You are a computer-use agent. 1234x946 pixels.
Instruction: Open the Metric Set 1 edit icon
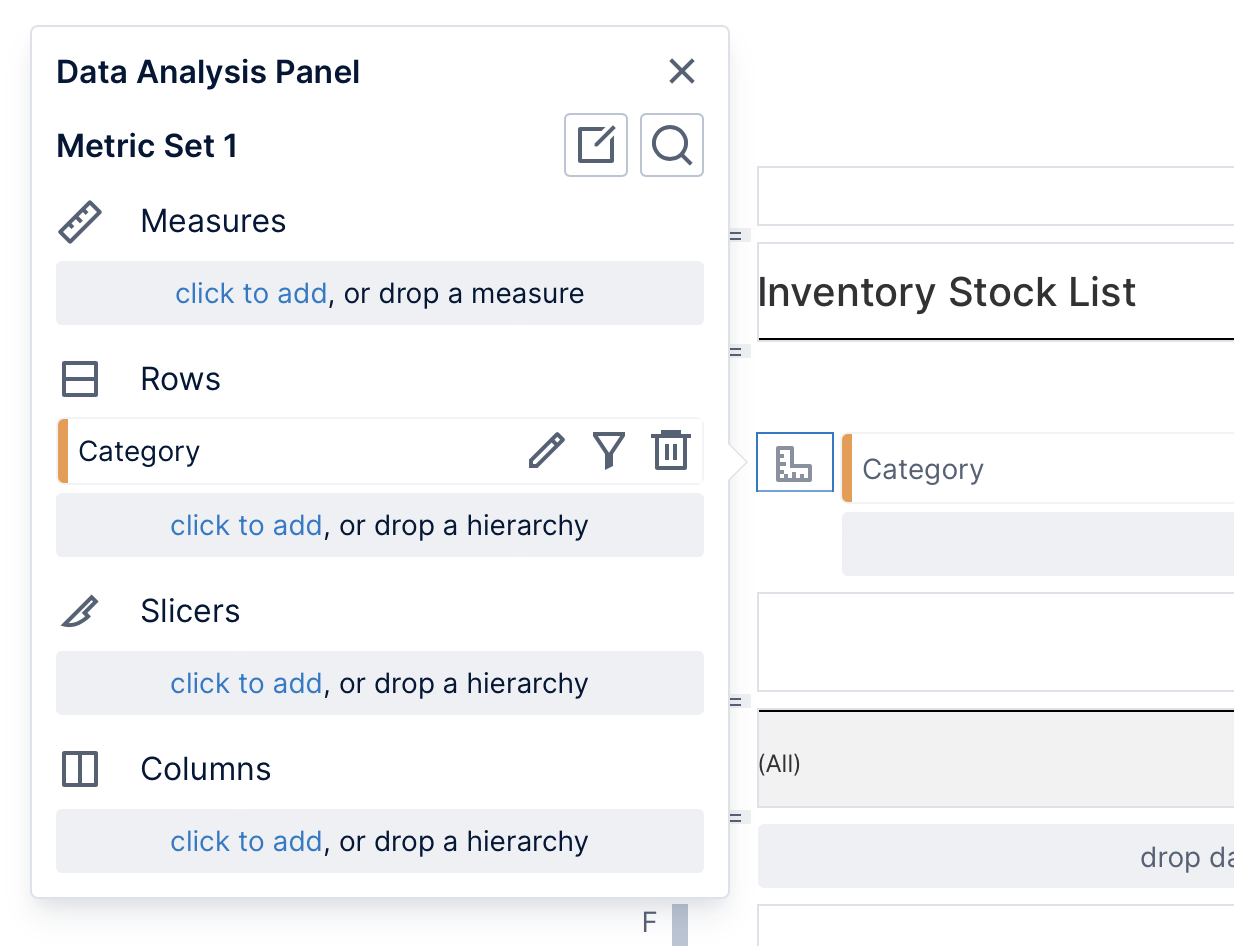595,145
